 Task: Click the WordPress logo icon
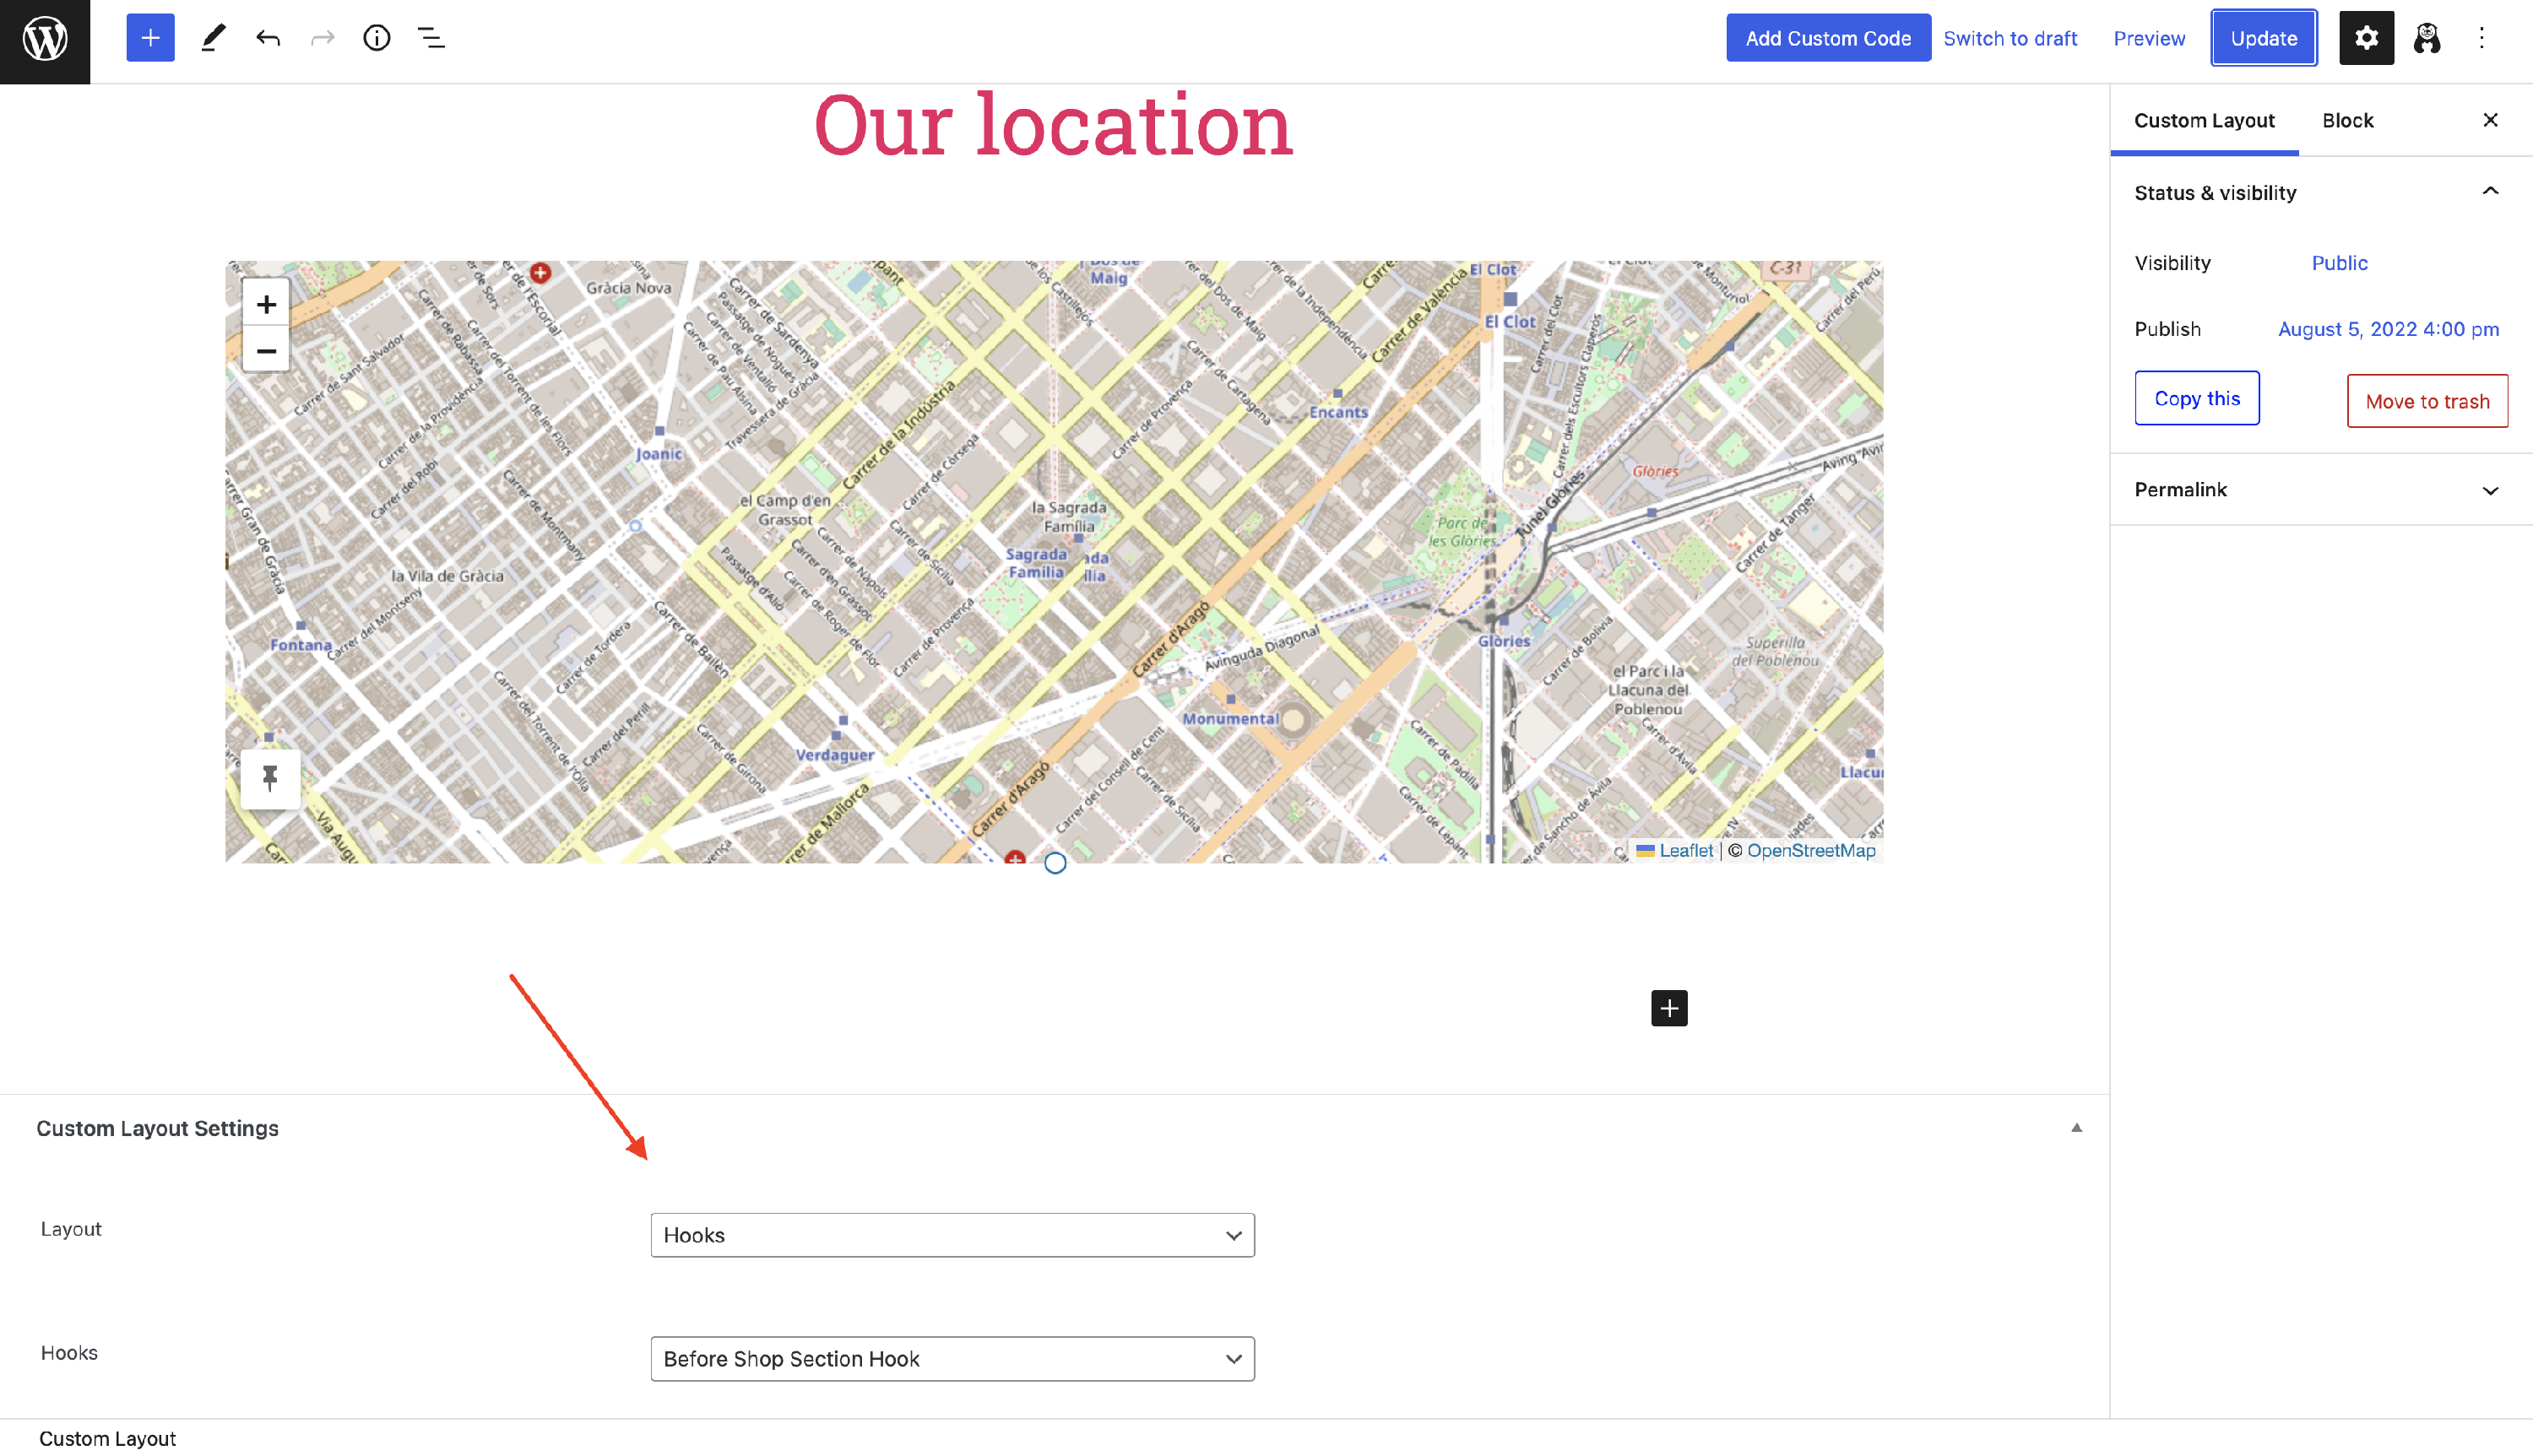point(45,40)
